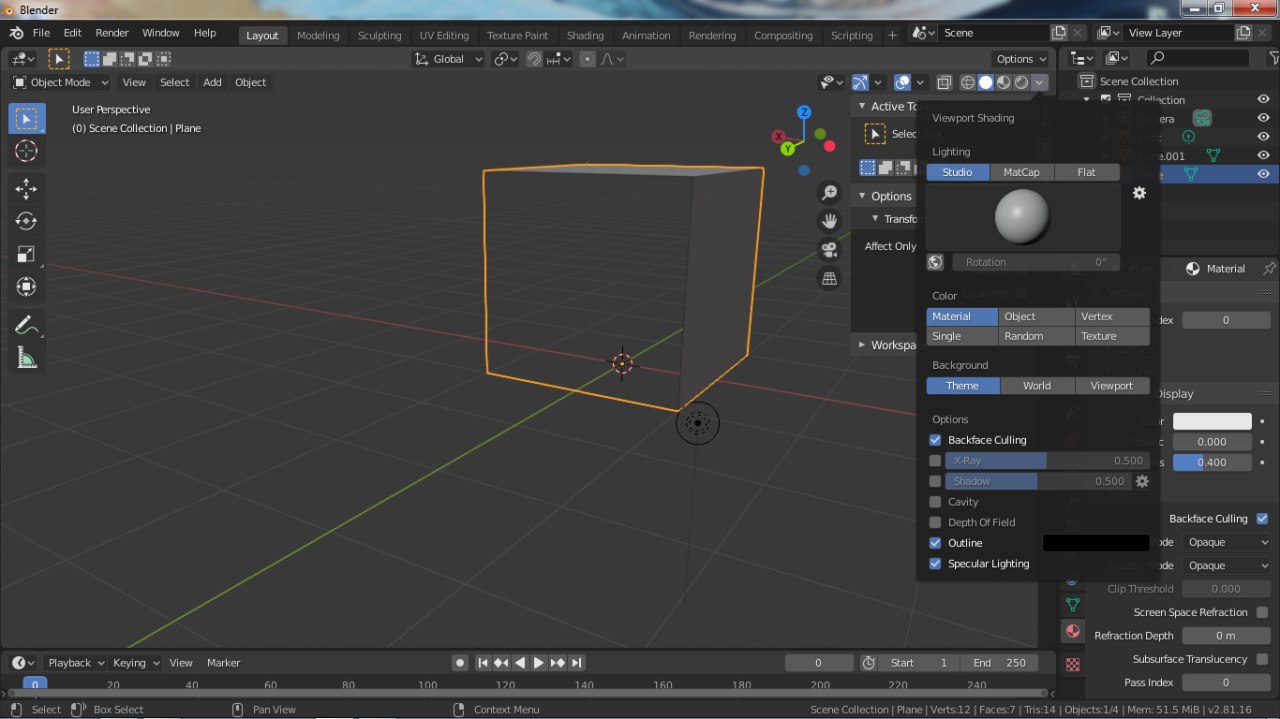This screenshot has width=1280, height=719.
Task: Activate the Scale tool
Action: click(x=27, y=254)
